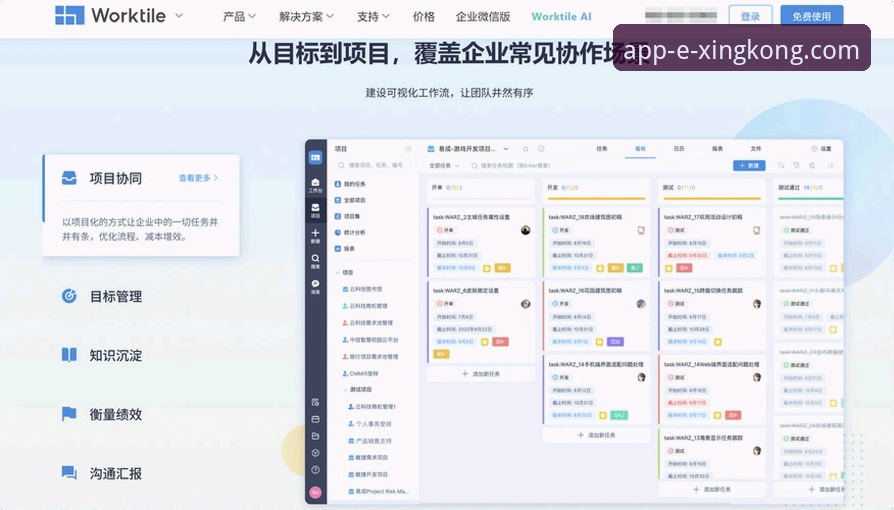Click the folder icon in lower dark sidebar

(315, 436)
